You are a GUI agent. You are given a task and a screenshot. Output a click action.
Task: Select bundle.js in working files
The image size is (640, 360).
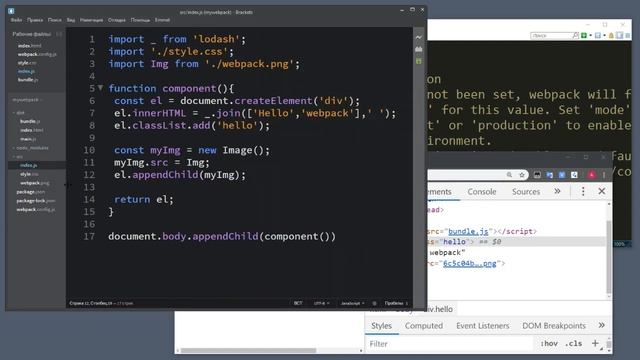[28, 80]
